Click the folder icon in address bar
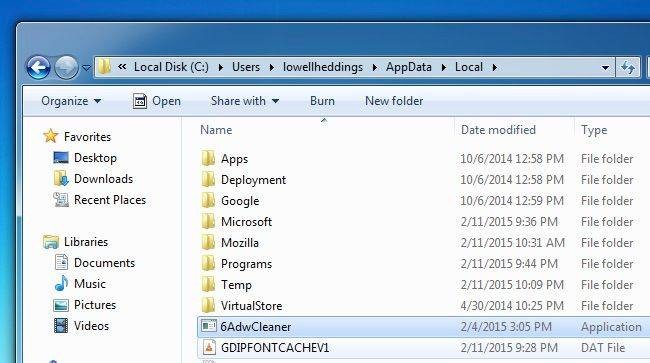Image resolution: width=650 pixels, height=363 pixels. pos(104,66)
